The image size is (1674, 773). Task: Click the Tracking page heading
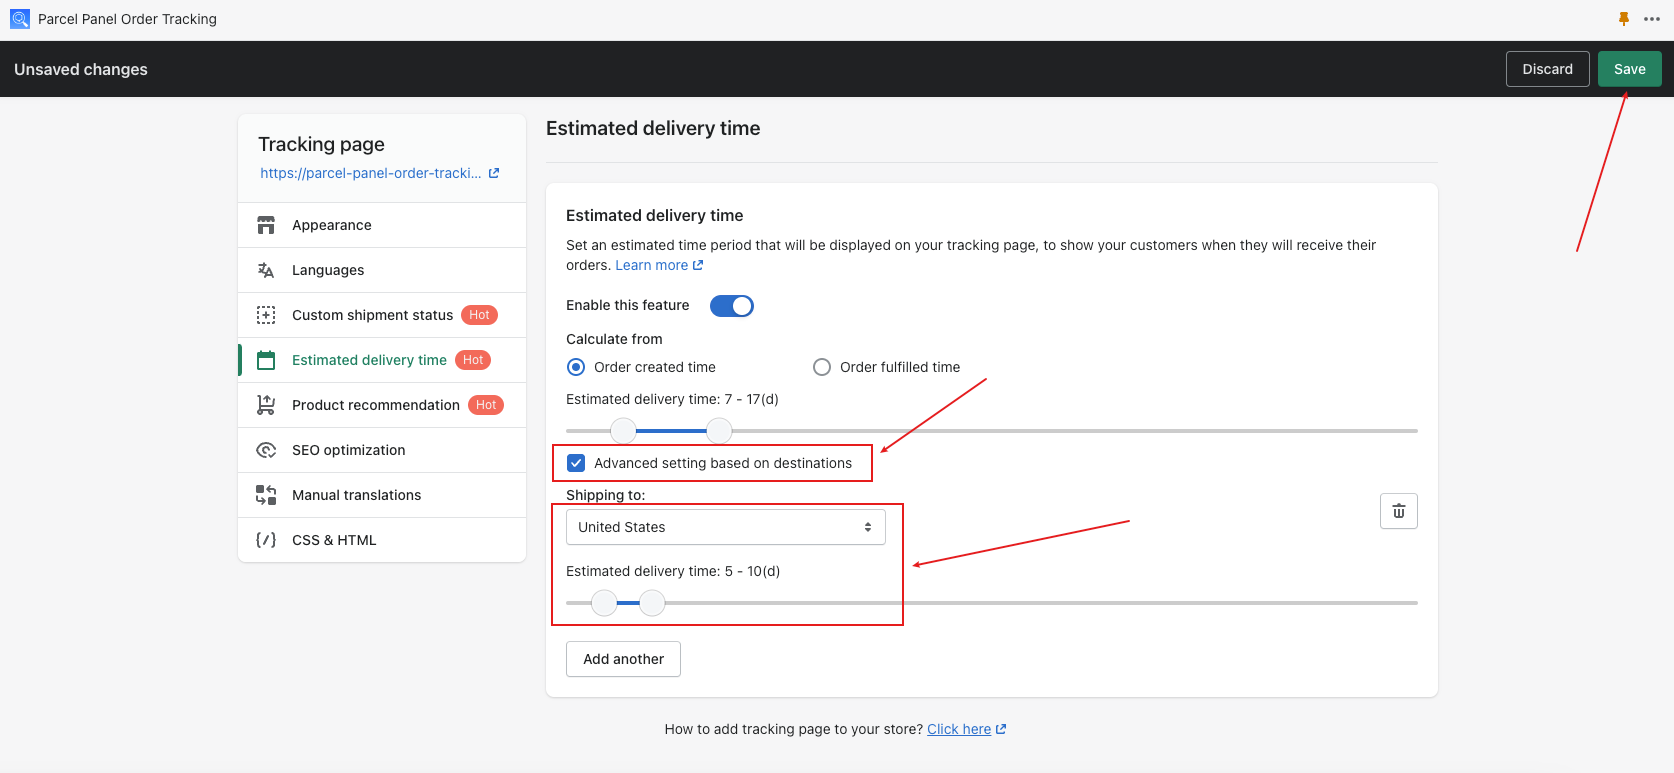pyautogui.click(x=321, y=144)
